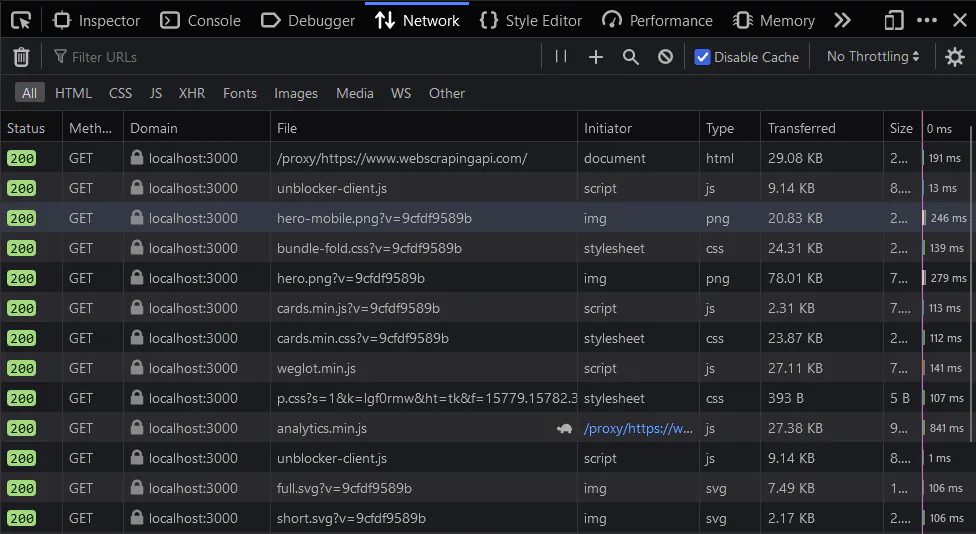Sort by Domain column header

click(197, 128)
